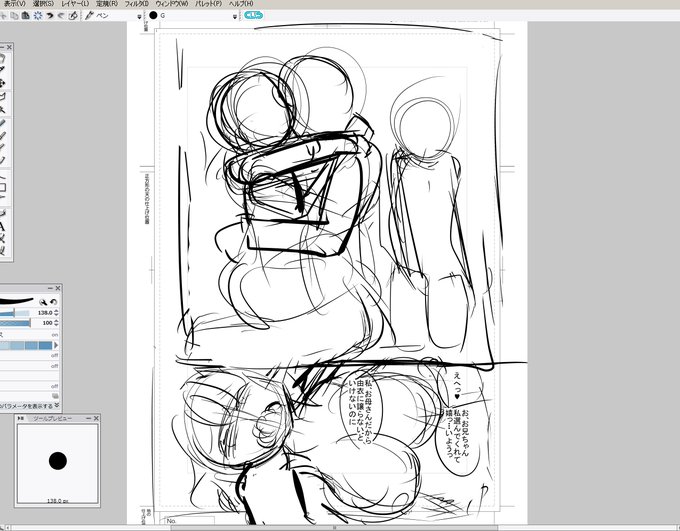The height and width of the screenshot is (531, 680).
Task: Reset tool options with the circular arrow icon
Action: (x=53, y=302)
